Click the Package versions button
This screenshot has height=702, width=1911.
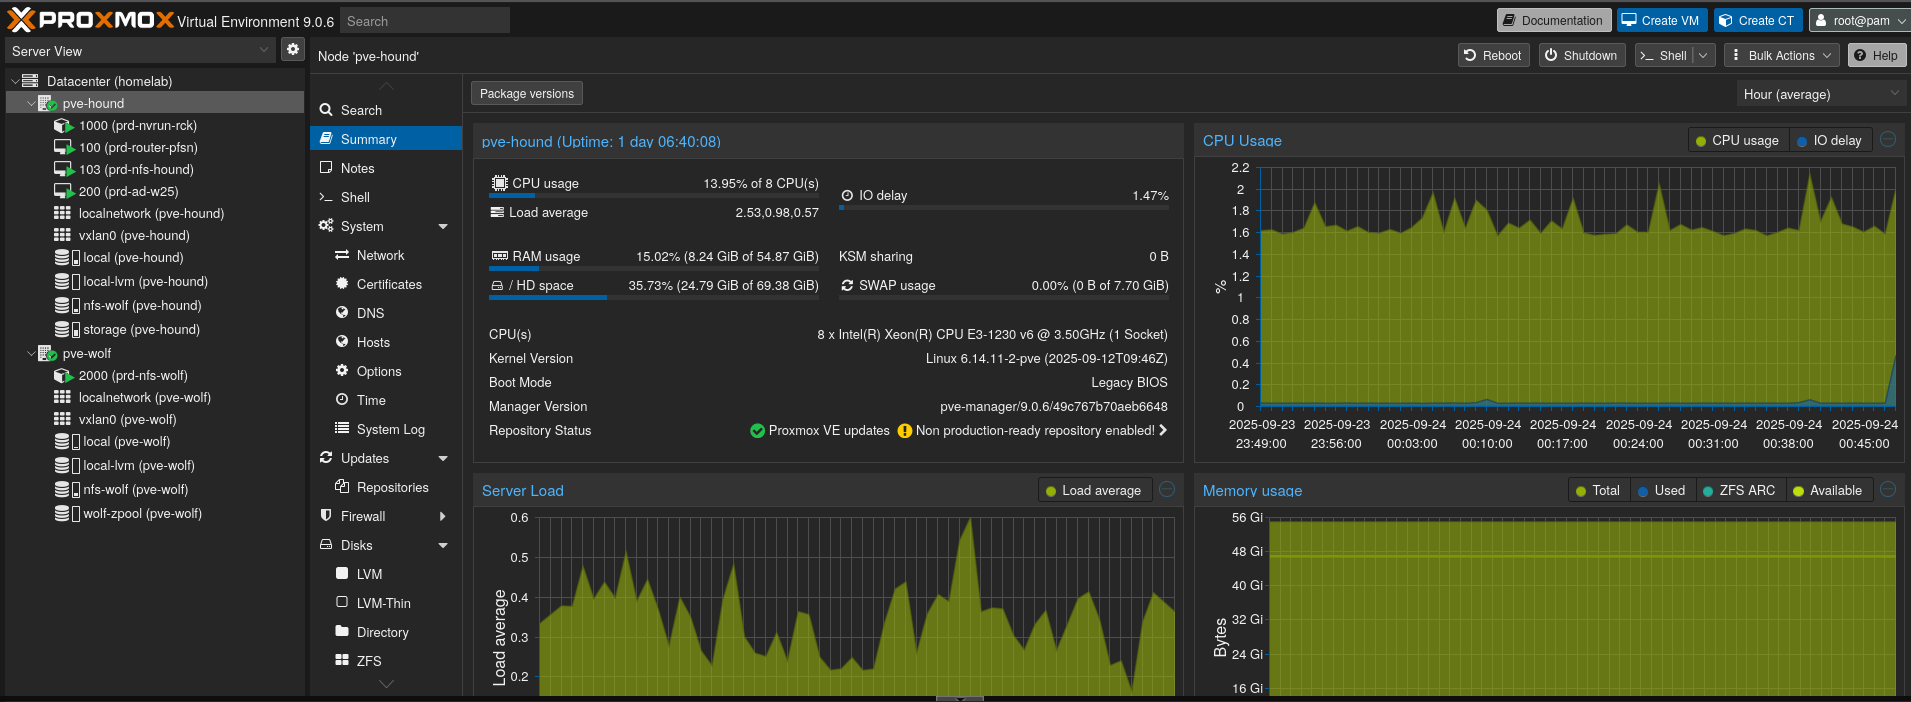[527, 94]
